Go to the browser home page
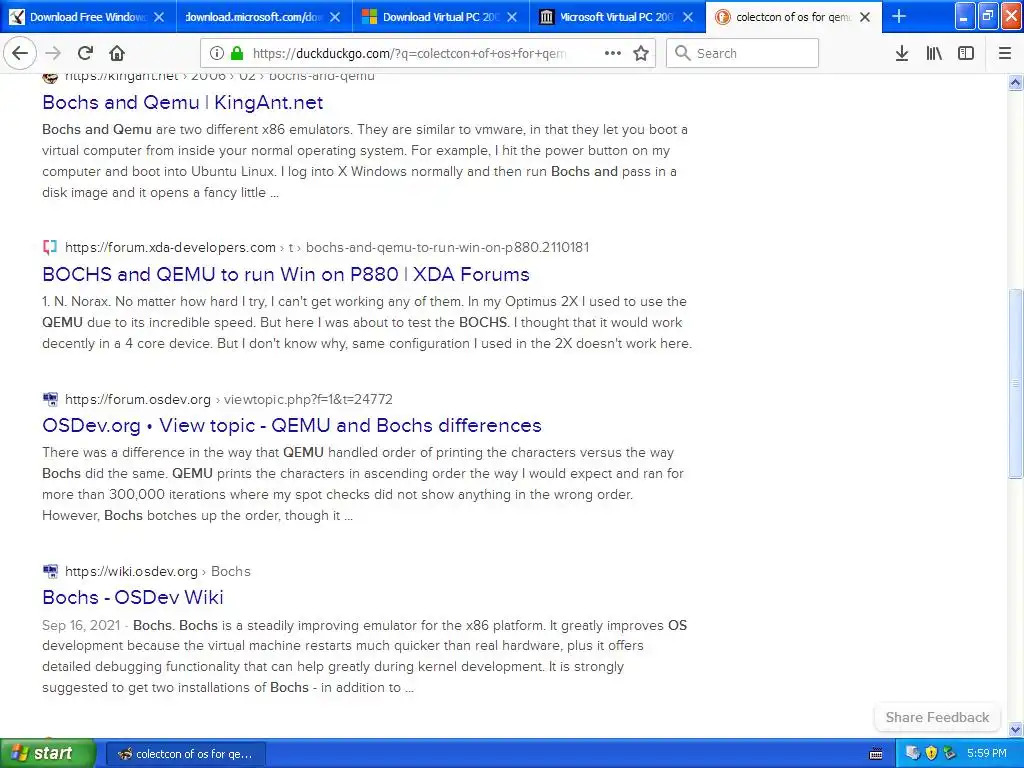1024x768 pixels. pos(117,53)
